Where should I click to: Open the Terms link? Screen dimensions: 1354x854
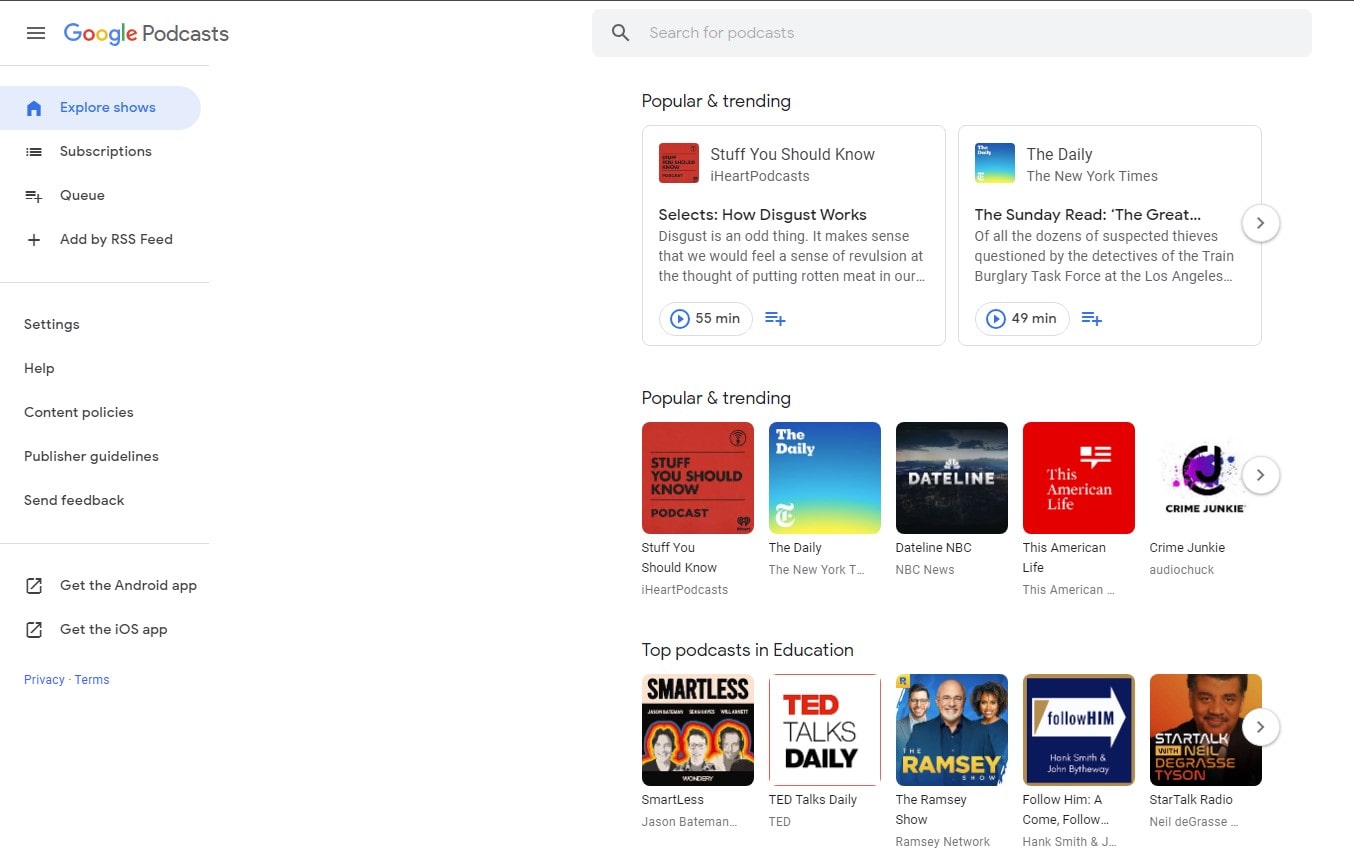pos(92,680)
